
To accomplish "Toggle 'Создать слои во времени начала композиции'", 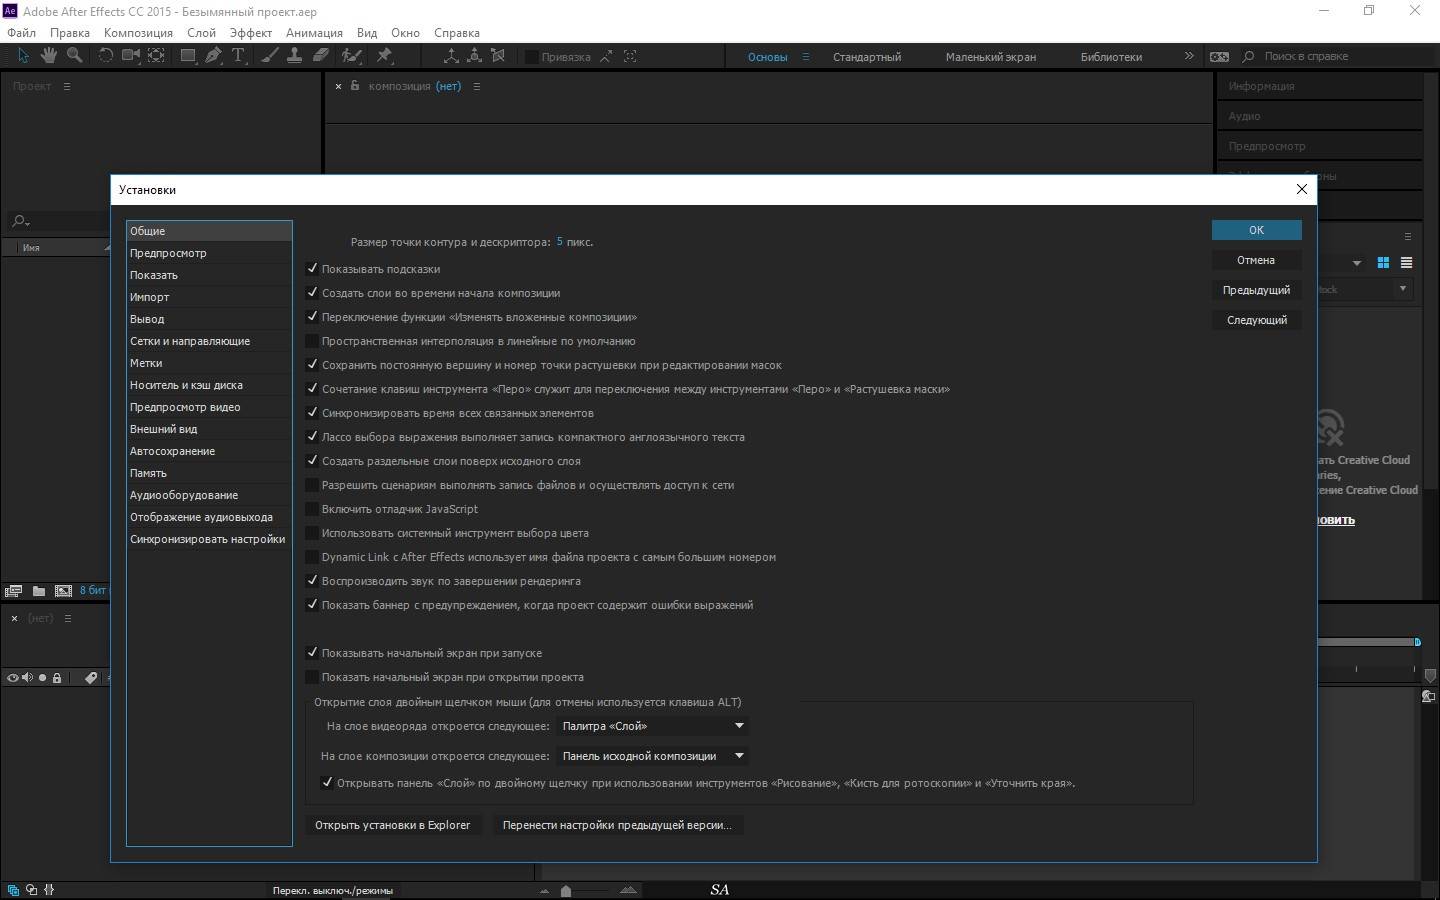I will [x=312, y=293].
